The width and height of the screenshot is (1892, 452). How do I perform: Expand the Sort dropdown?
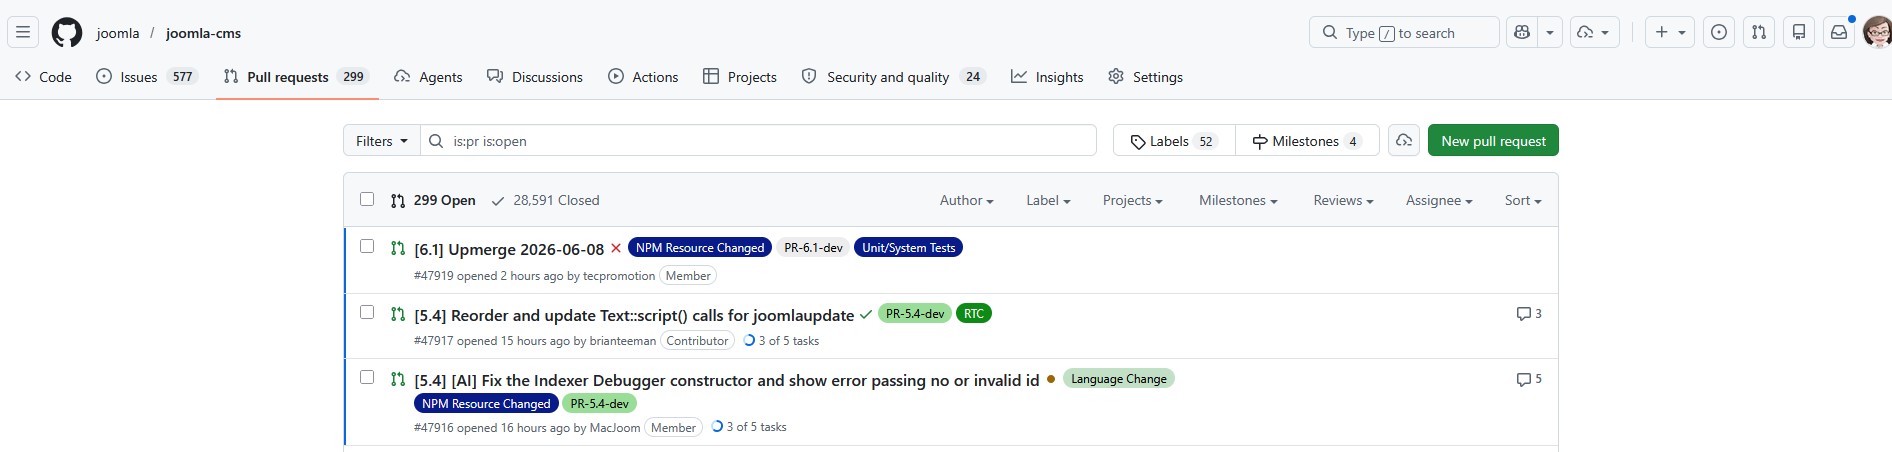click(1523, 200)
